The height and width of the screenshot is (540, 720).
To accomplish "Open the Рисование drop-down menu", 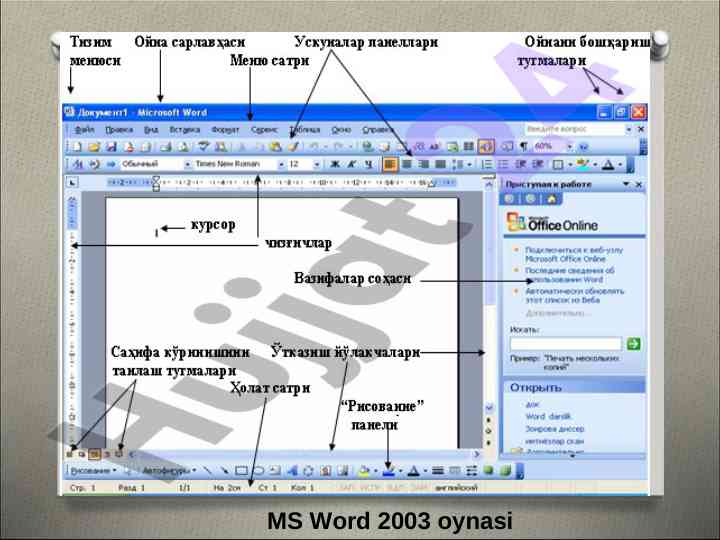I will [x=93, y=471].
